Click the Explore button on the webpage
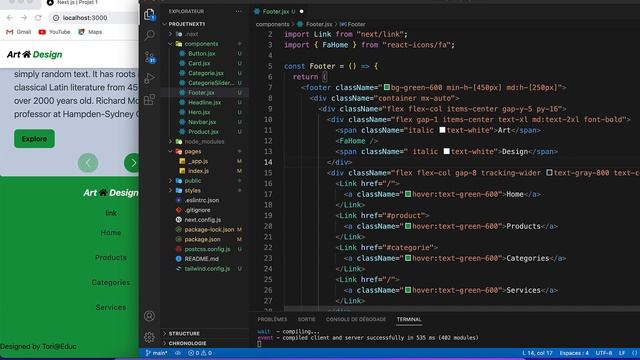 34,139
